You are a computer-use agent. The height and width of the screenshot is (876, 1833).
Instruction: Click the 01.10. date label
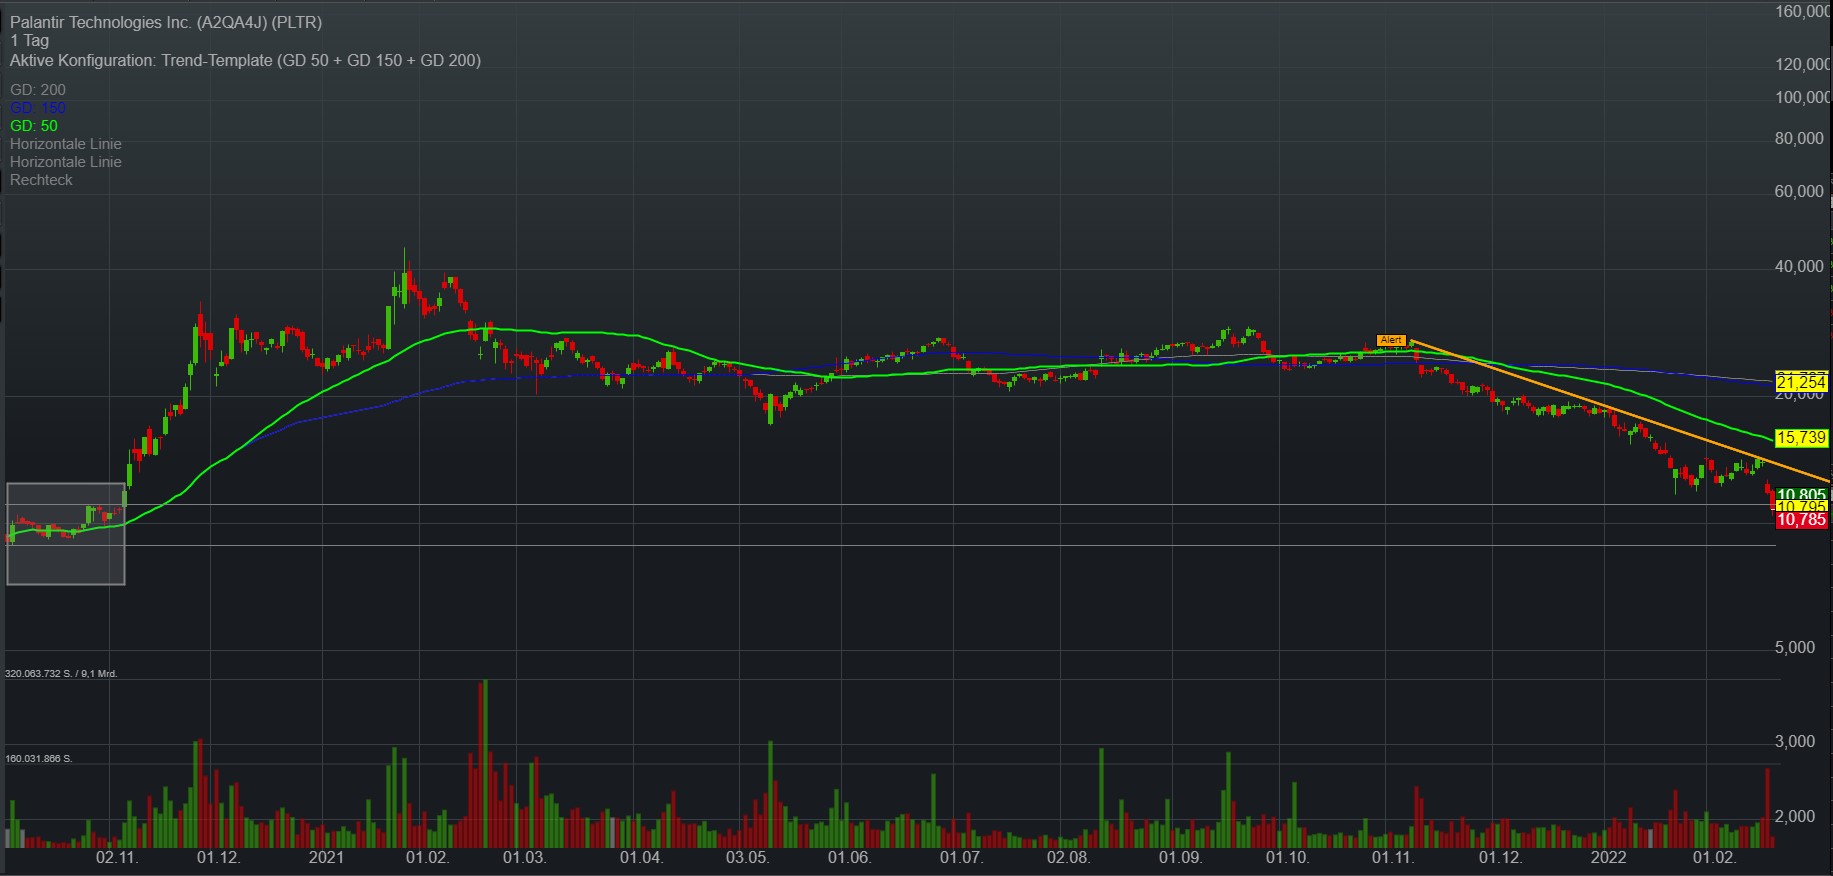(x=1287, y=858)
